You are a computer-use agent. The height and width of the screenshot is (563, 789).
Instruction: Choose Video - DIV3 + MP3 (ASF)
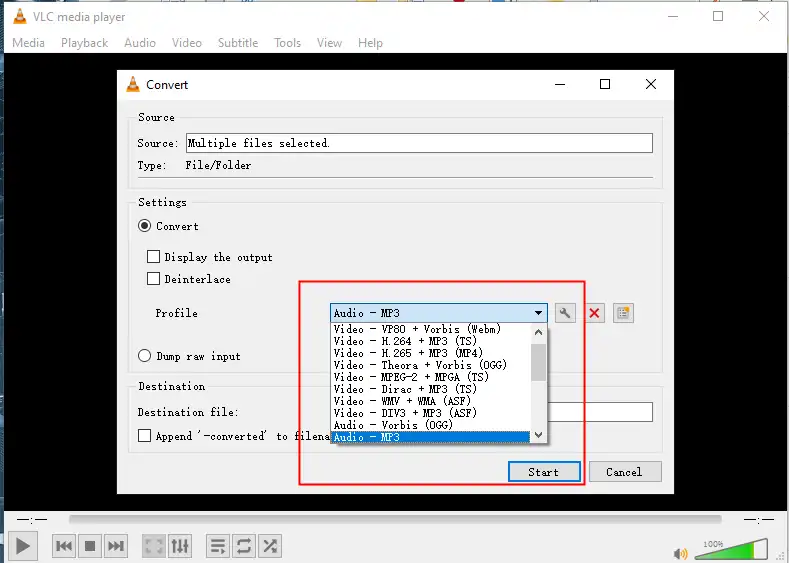pyautogui.click(x=430, y=414)
